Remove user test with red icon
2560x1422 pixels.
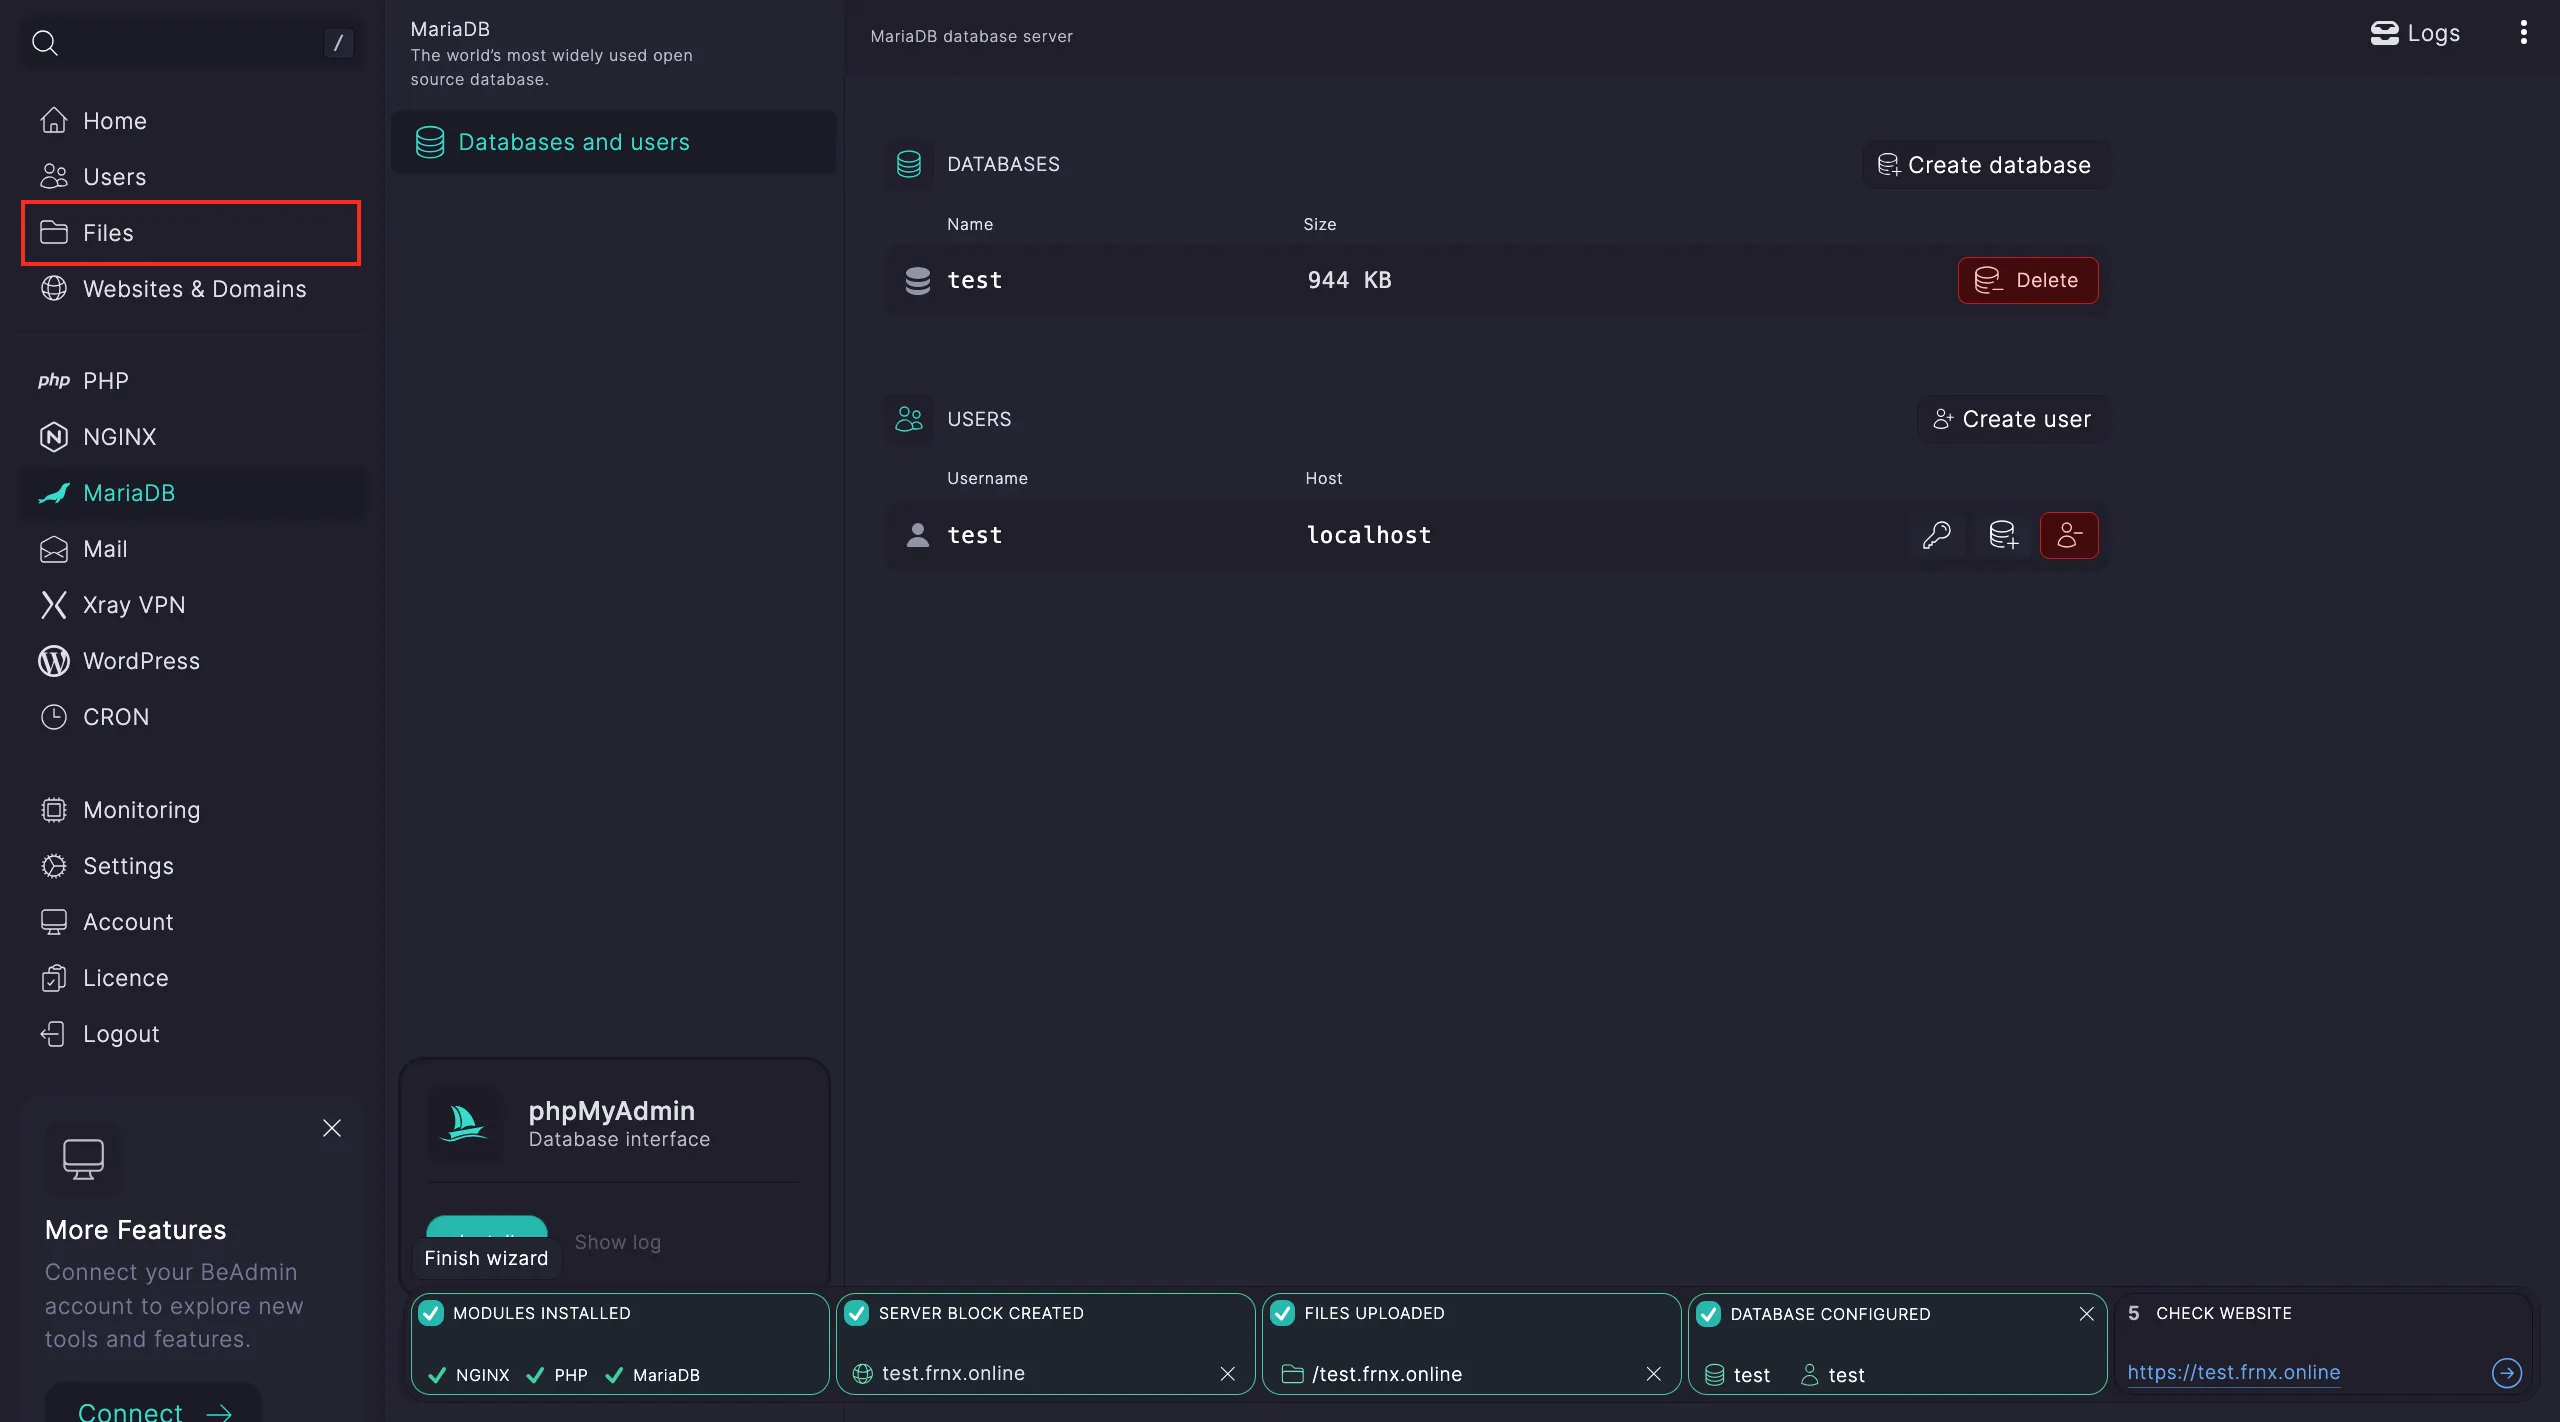[2069, 535]
